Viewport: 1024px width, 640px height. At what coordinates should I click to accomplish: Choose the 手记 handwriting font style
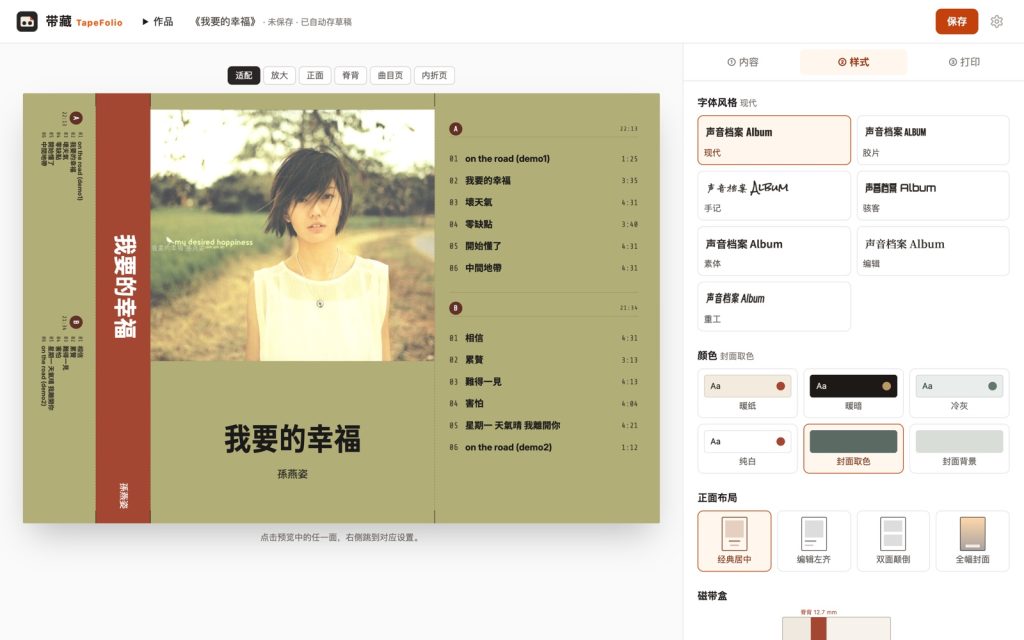(774, 195)
